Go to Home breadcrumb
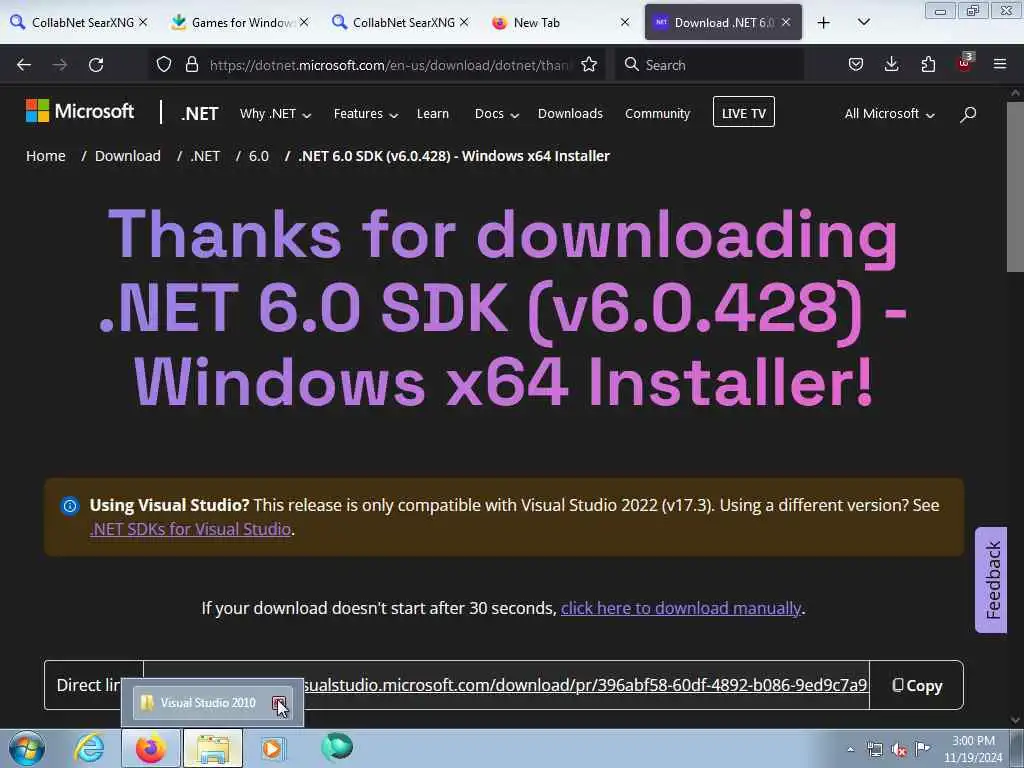Image resolution: width=1024 pixels, height=768 pixels. point(46,156)
